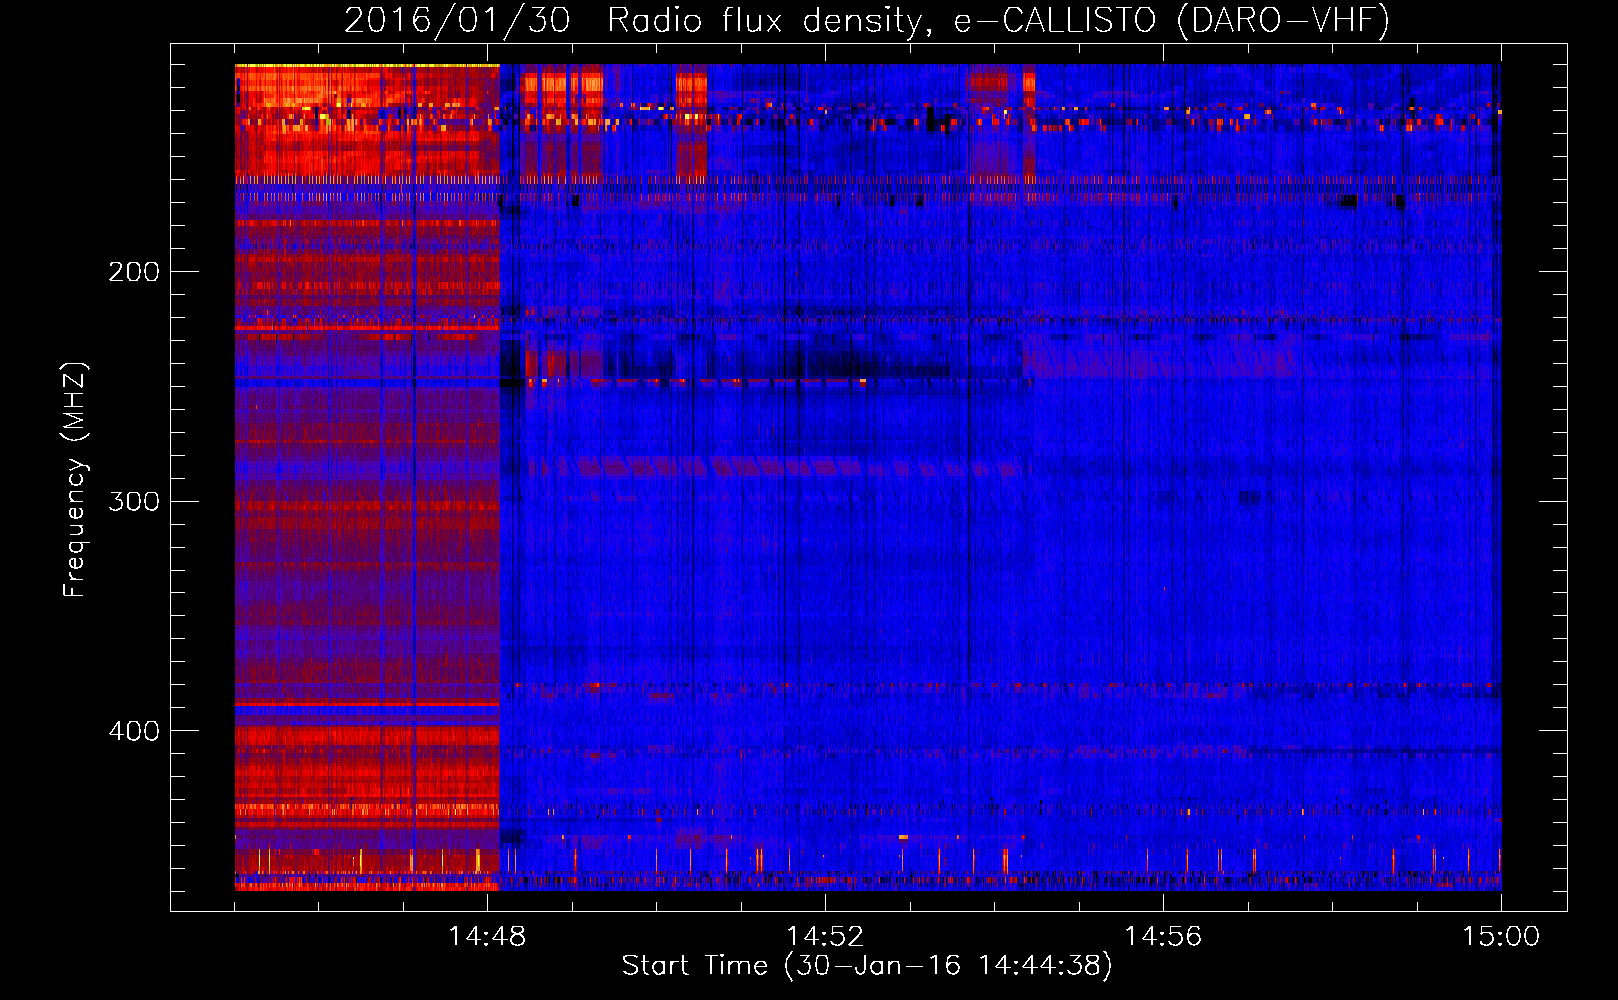This screenshot has height=1000, width=1618.
Task: Click the 15:00 time tick label
Action: pos(1501,937)
